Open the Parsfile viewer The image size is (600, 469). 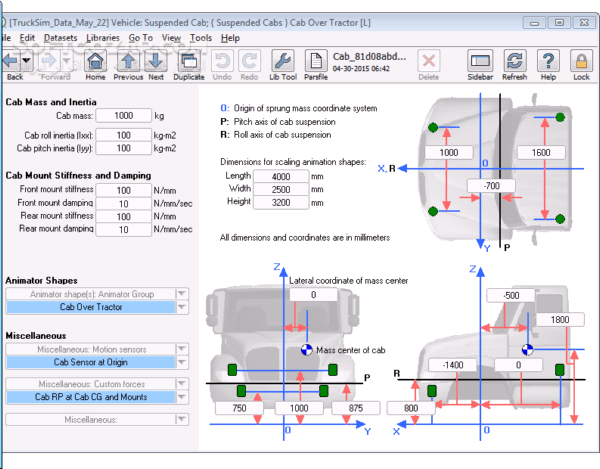[318, 62]
